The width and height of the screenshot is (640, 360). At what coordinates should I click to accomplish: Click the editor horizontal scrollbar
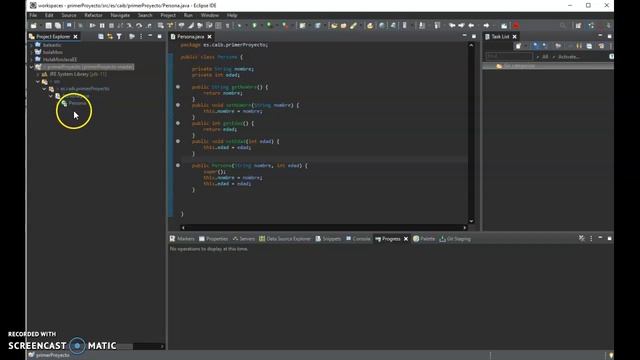coord(324,227)
